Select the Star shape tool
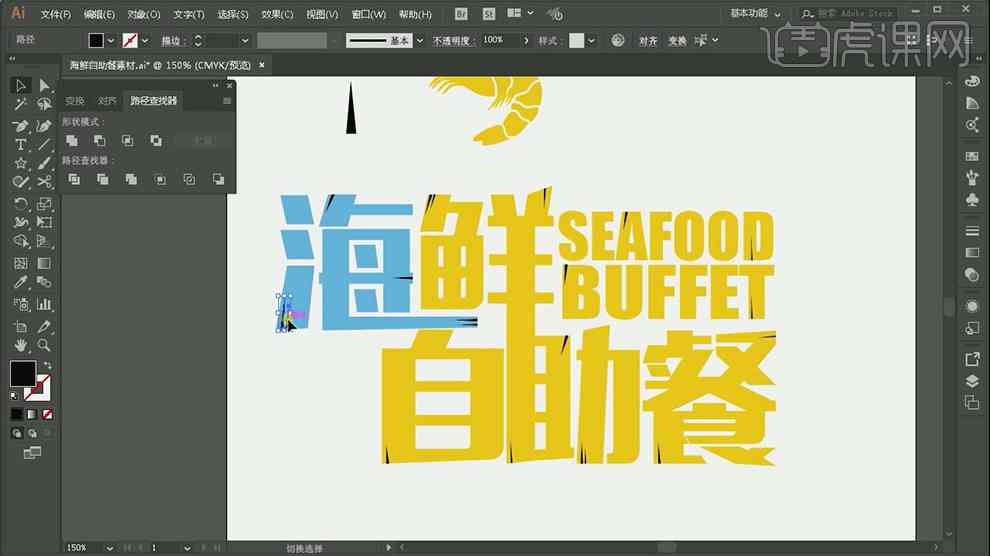 click(20, 163)
